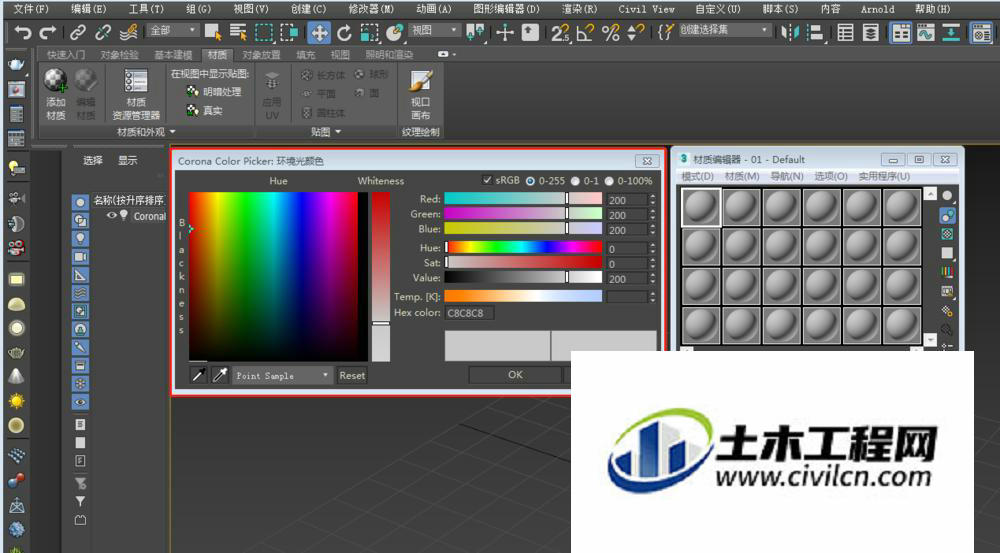1000x553 pixels.
Task: Activate the Select and Scale tool
Action: (x=369, y=33)
